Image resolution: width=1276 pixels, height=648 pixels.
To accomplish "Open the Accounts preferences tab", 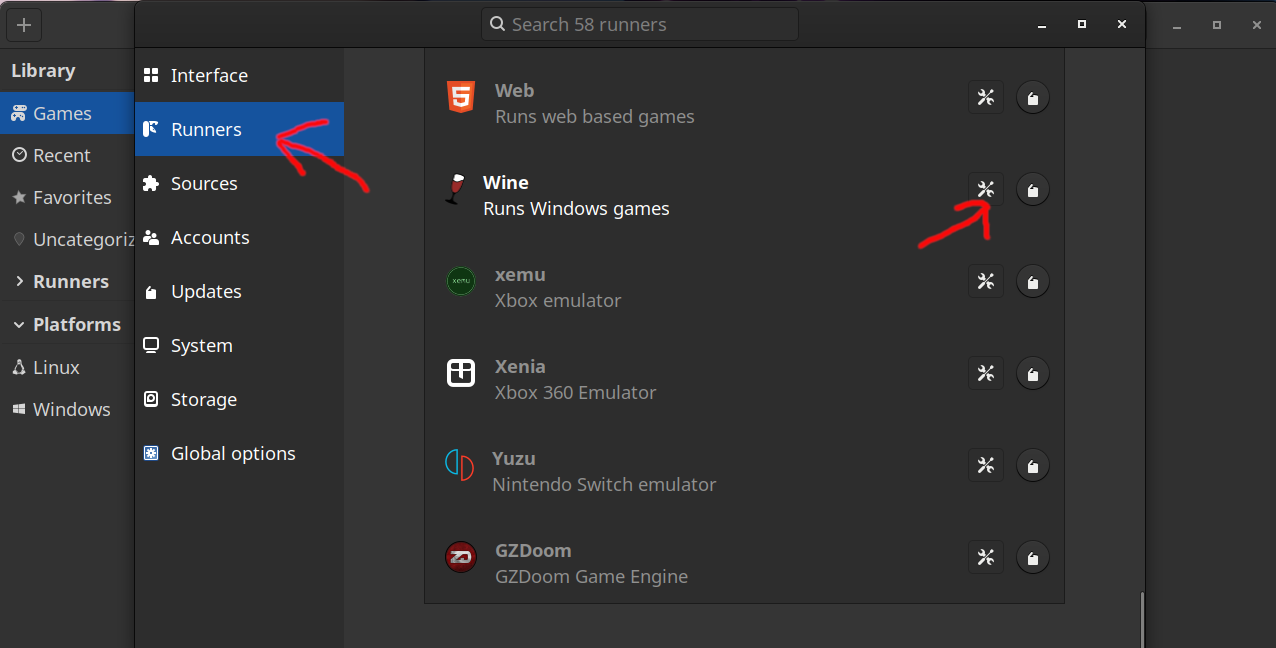I will pos(240,237).
